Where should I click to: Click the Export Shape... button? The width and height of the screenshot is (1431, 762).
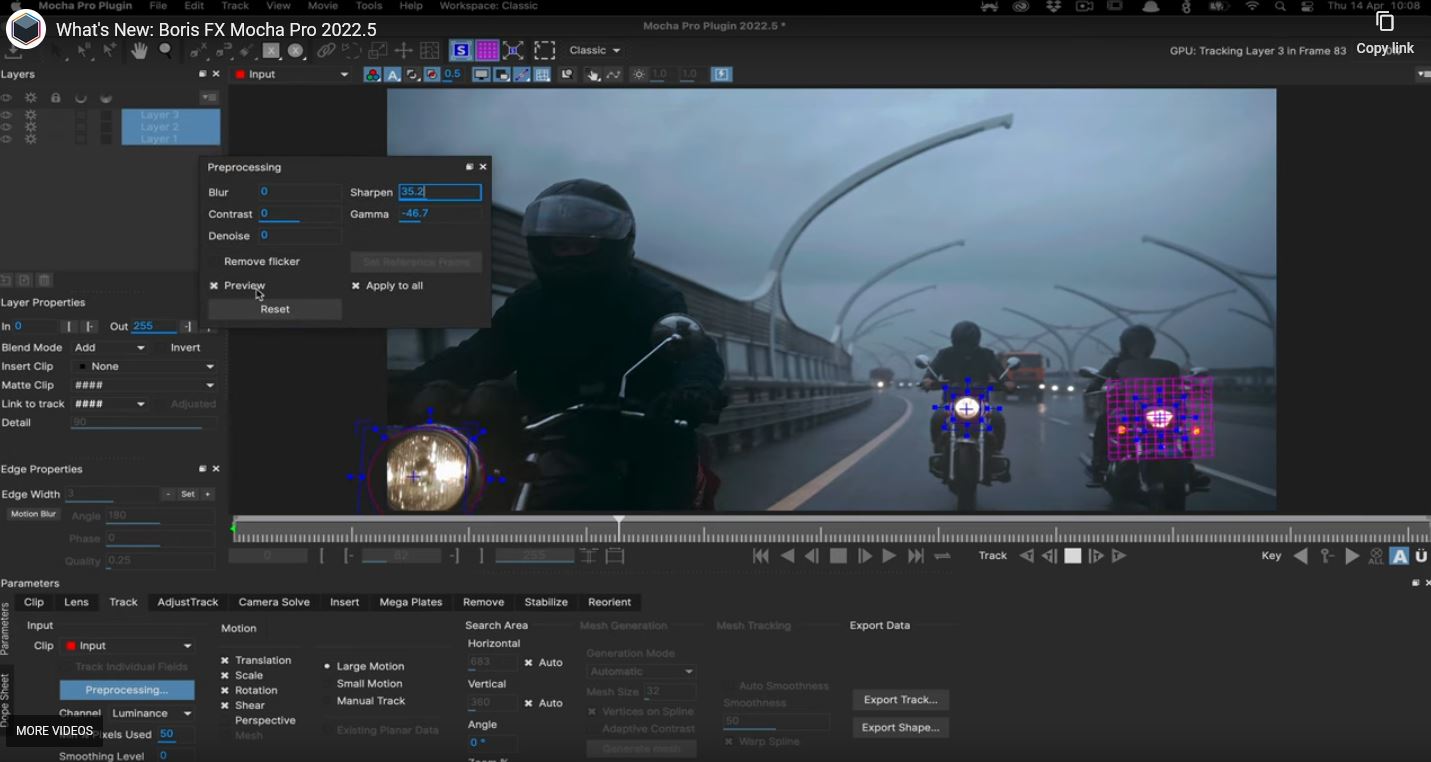900,728
